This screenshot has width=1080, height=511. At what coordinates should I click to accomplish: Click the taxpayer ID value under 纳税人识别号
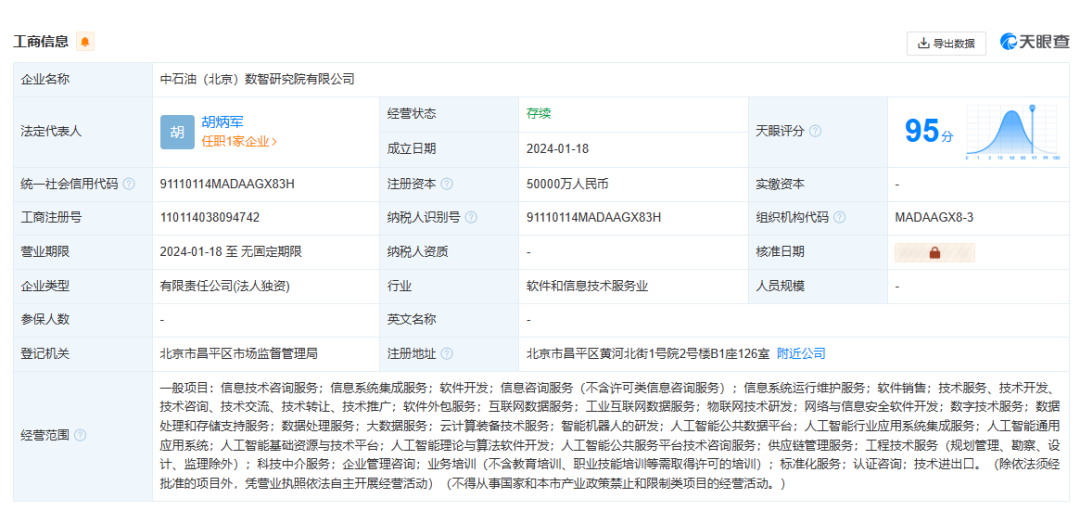[594, 218]
